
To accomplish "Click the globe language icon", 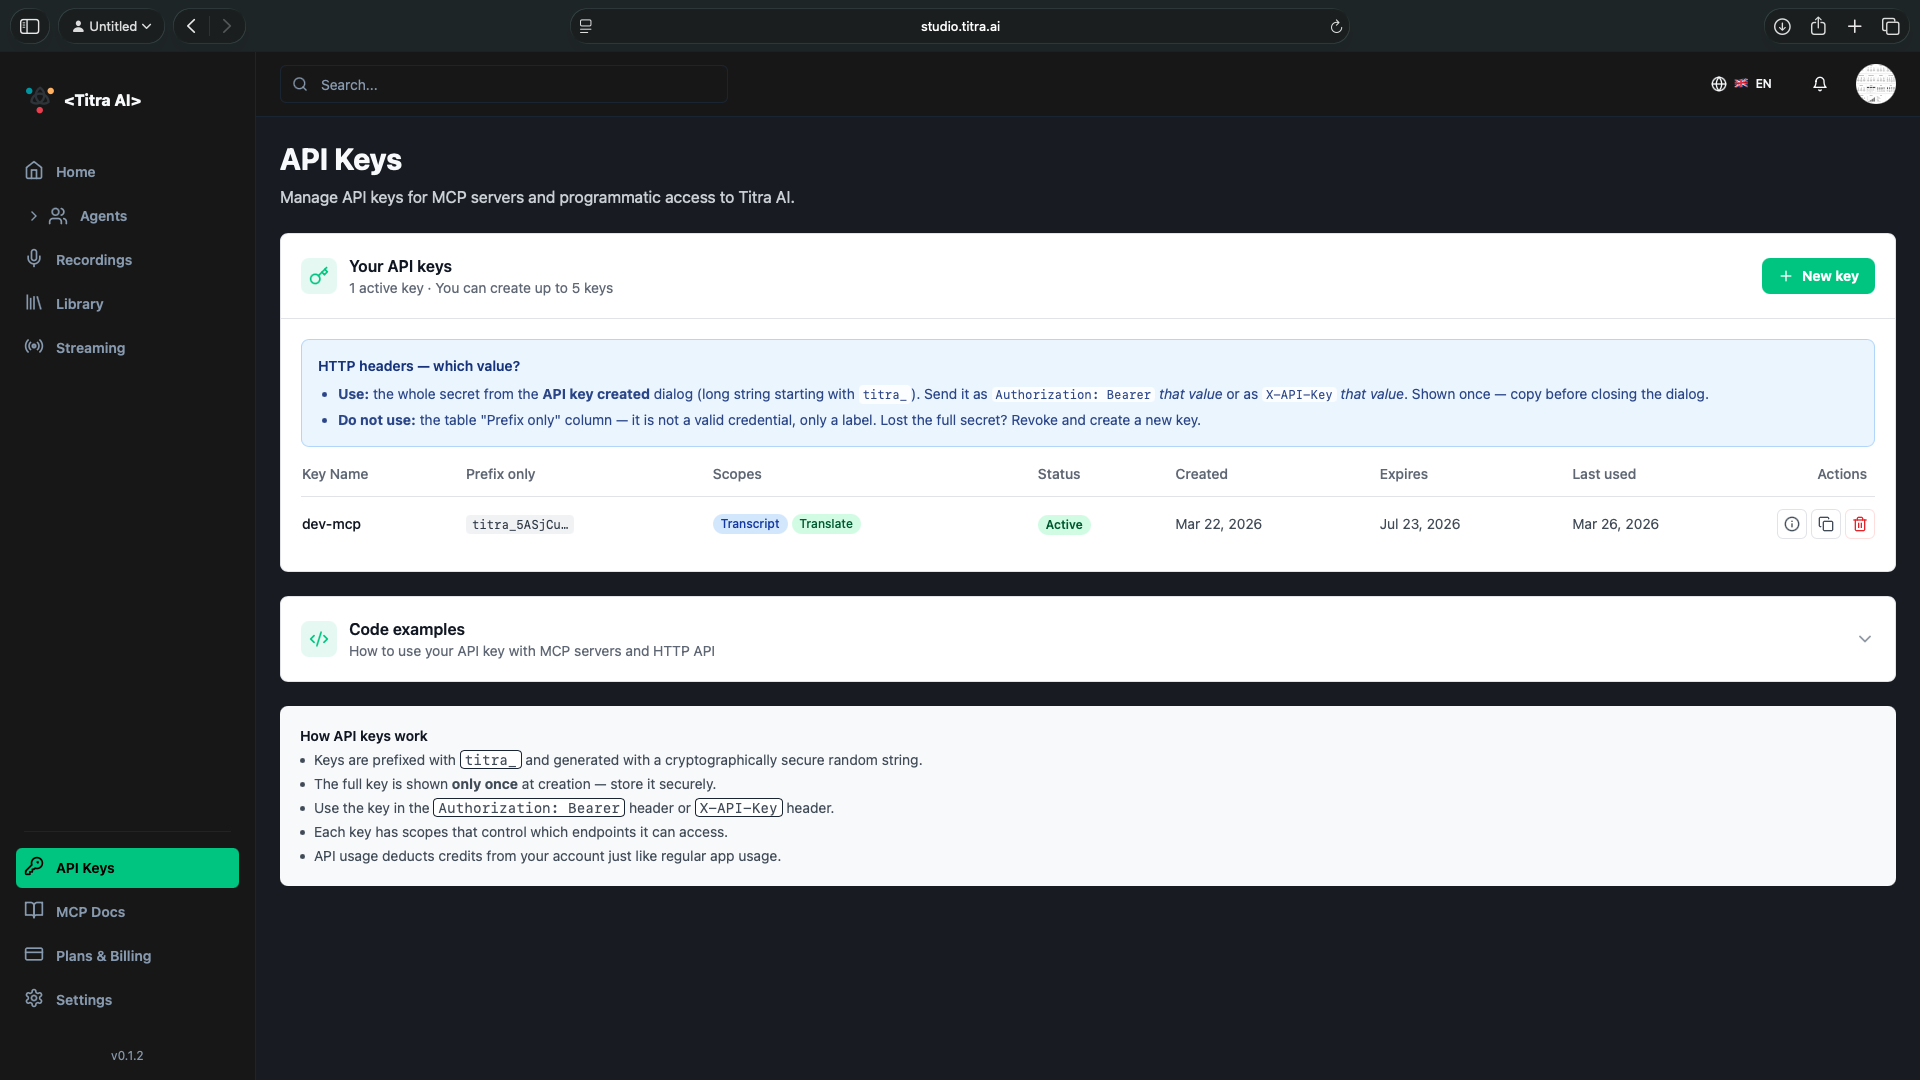I will (x=1718, y=84).
